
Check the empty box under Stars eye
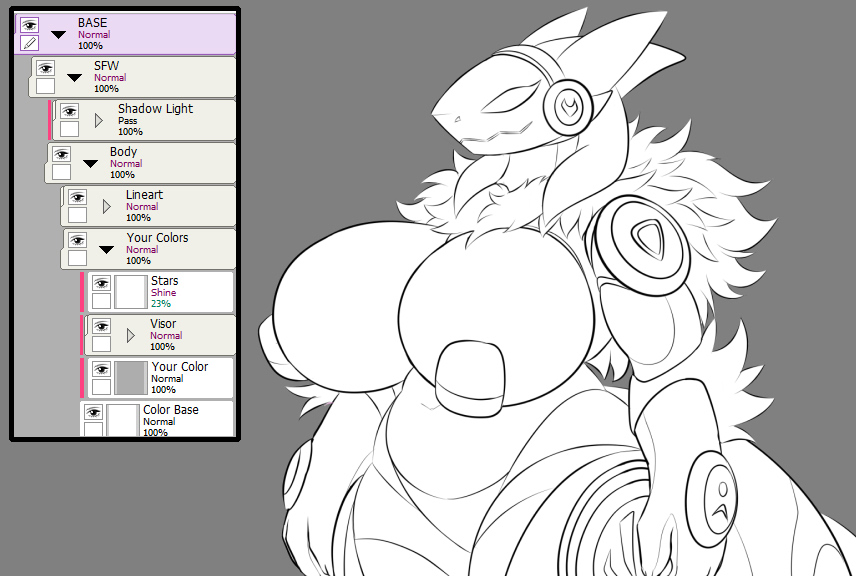click(102, 301)
